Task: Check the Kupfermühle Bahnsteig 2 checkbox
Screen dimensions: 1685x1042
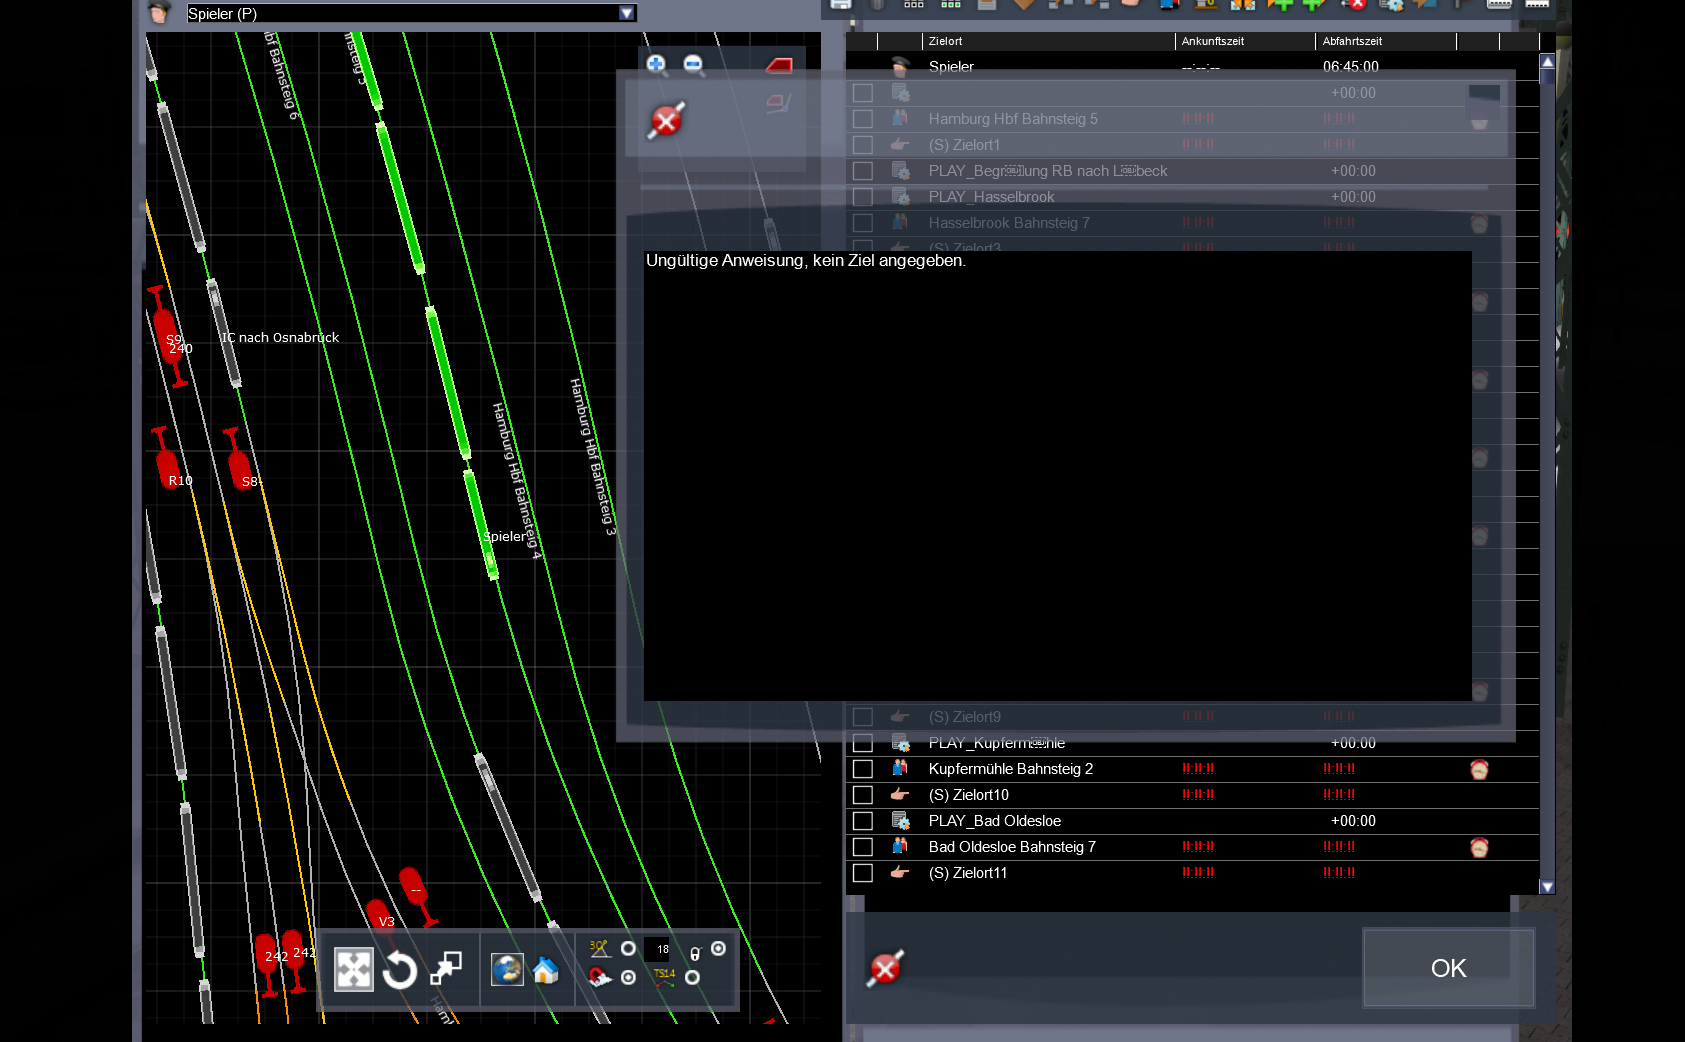Action: pos(863,769)
